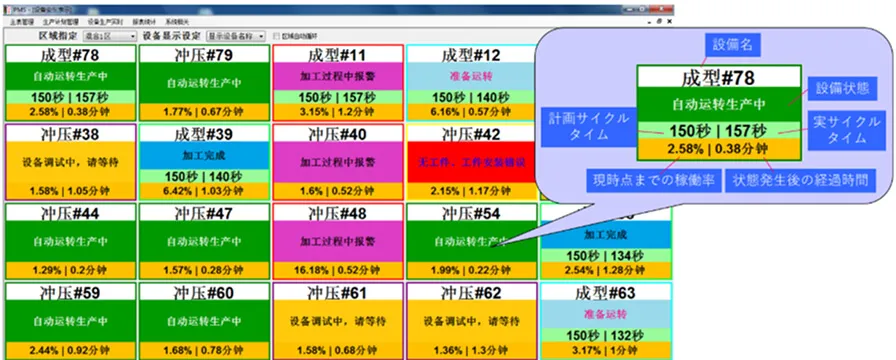Viewport: 896px width, 360px height.
Task: Expand the 设备显示设定 display dropdown
Action: pos(236,36)
